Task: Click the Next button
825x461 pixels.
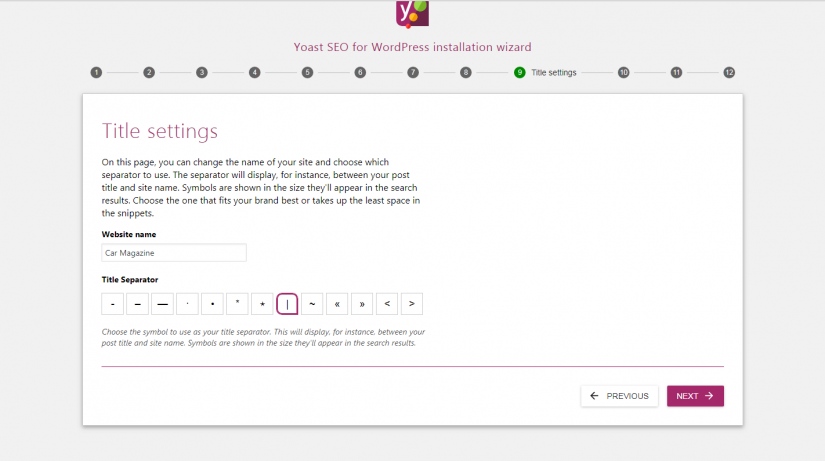Action: pyautogui.click(x=695, y=396)
